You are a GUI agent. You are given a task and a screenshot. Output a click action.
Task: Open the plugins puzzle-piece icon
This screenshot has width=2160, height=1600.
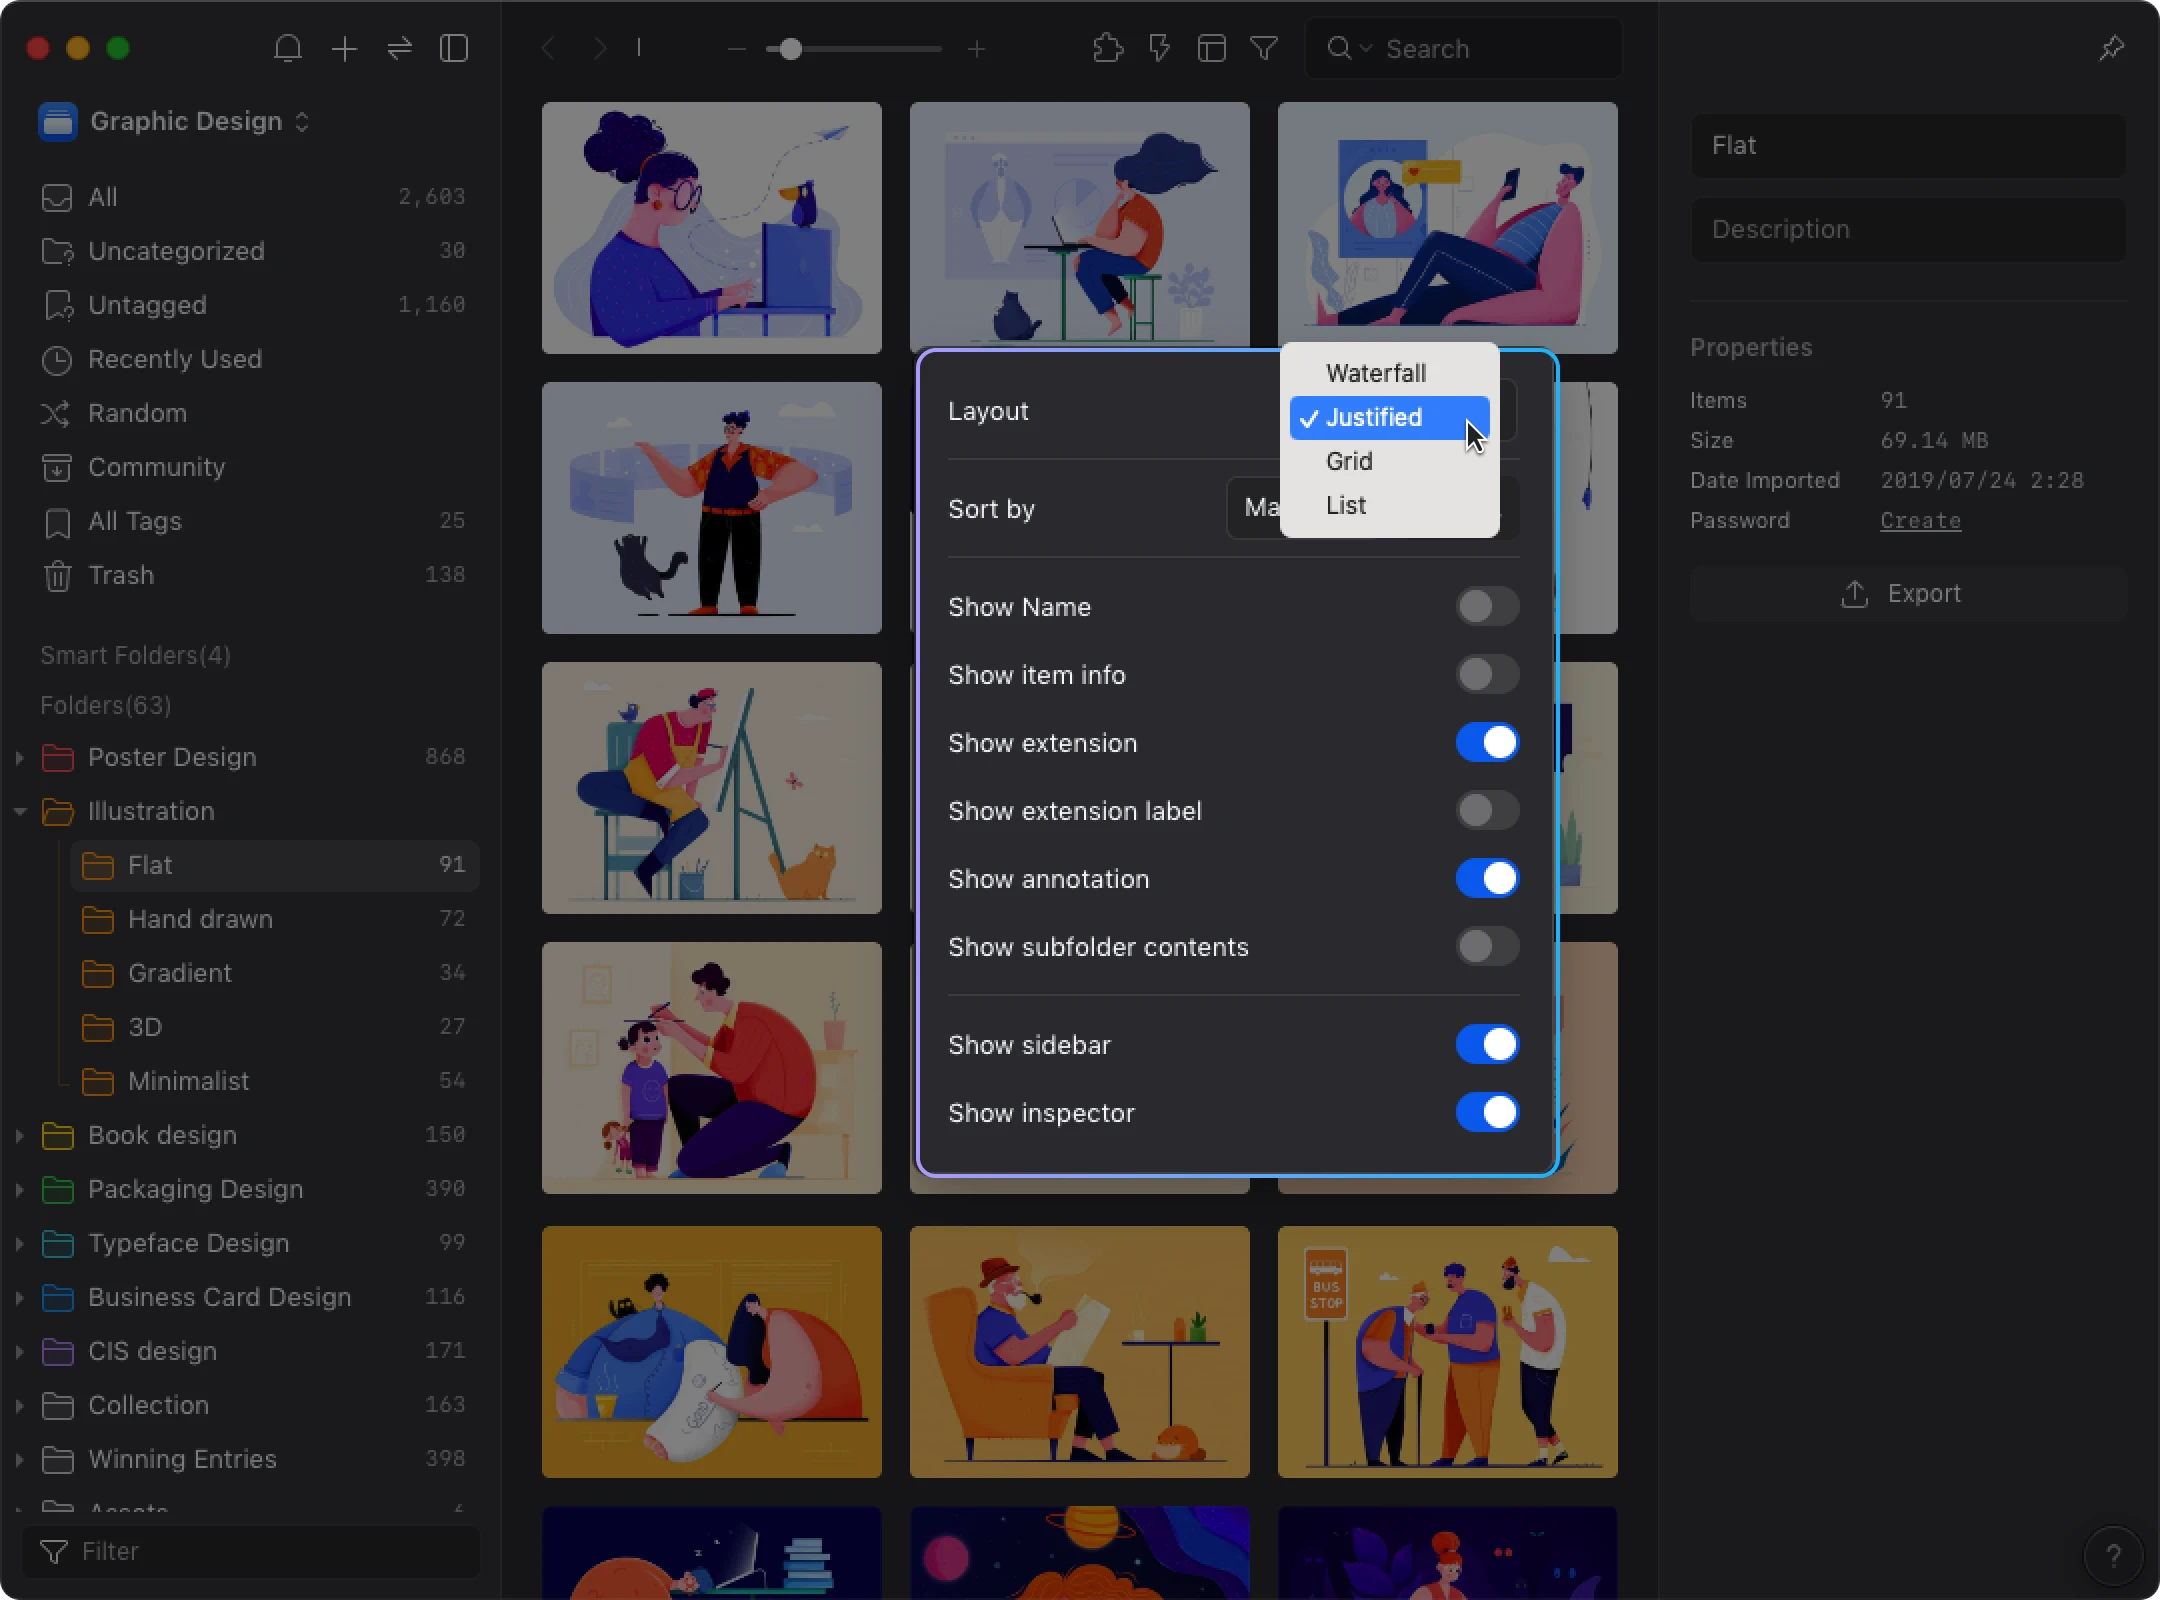coord(1108,48)
